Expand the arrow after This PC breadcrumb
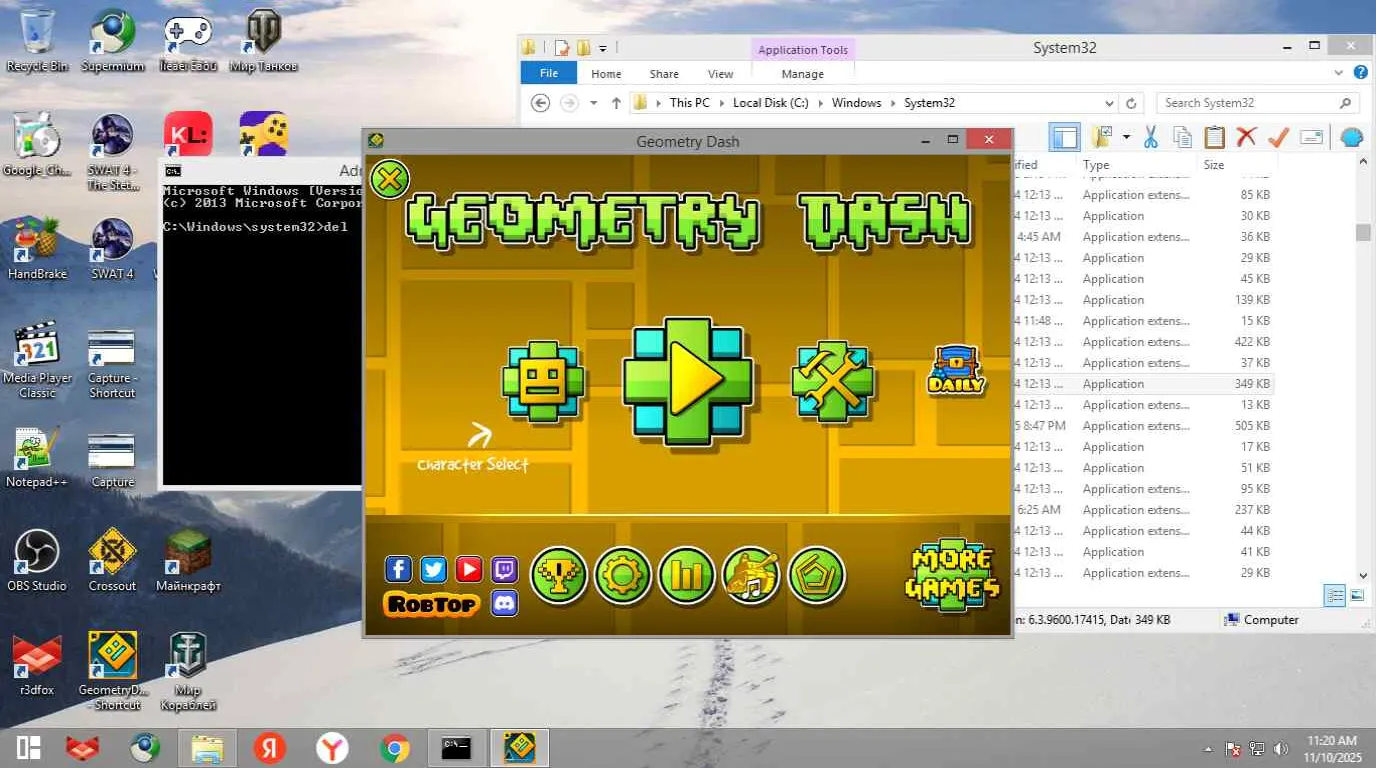Image resolution: width=1376 pixels, height=768 pixels. tap(721, 103)
